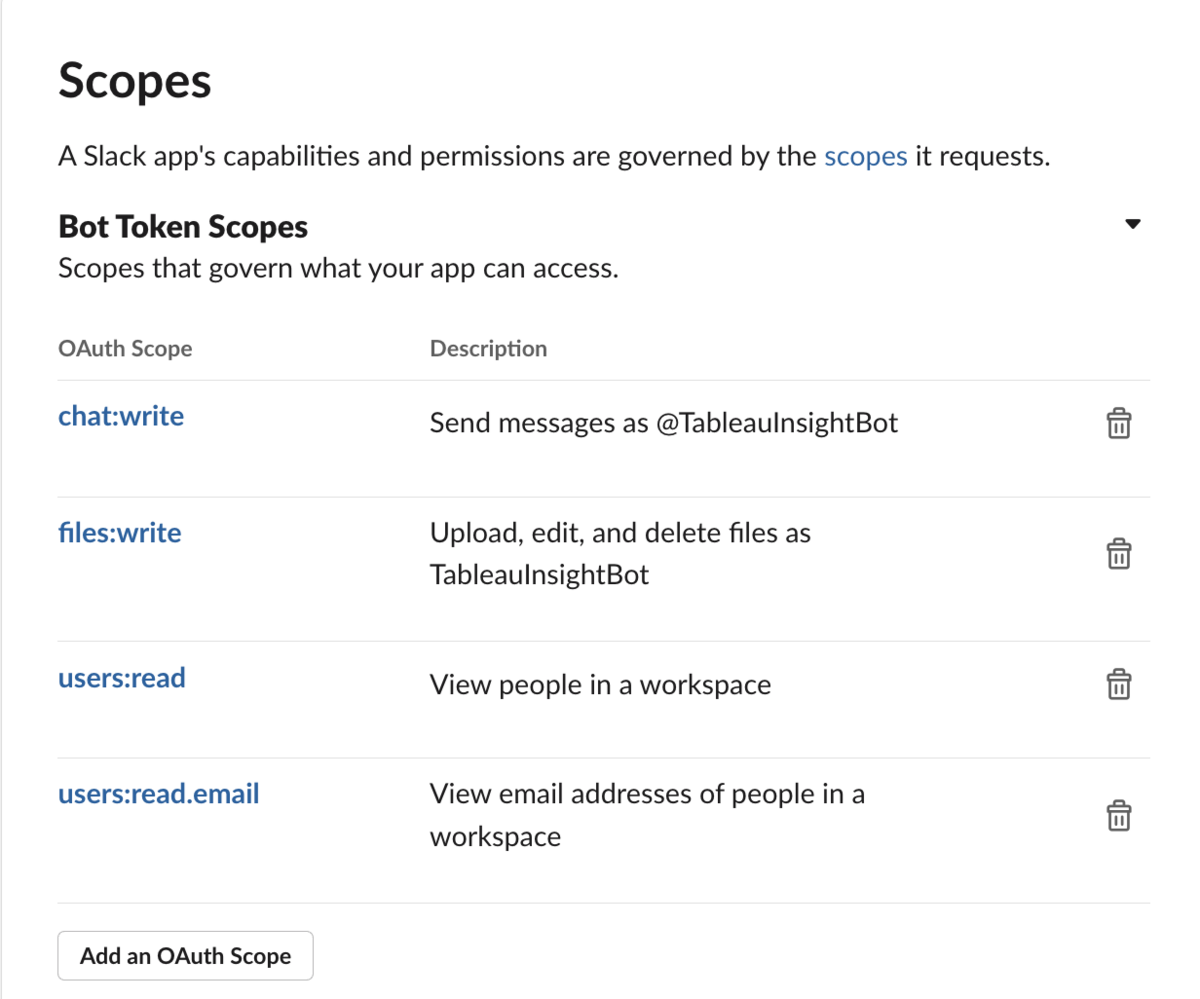Select 'View people in a workspace' description
This screenshot has height=999, width=1200.
(600, 685)
